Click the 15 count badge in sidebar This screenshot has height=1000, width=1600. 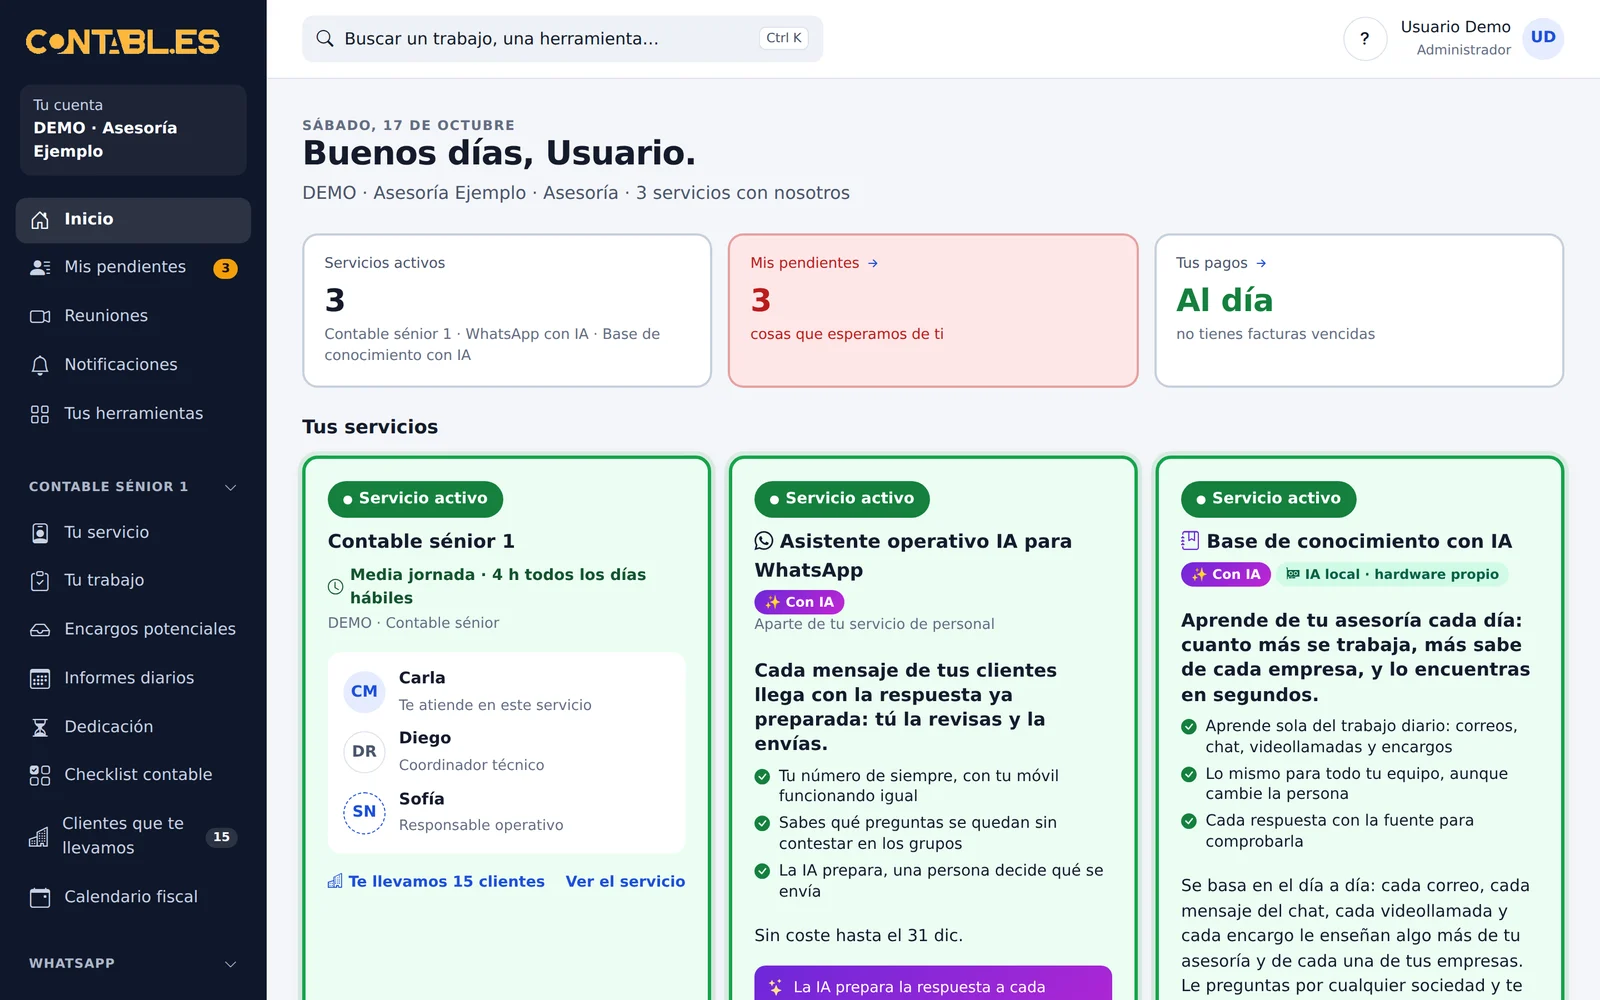222,837
